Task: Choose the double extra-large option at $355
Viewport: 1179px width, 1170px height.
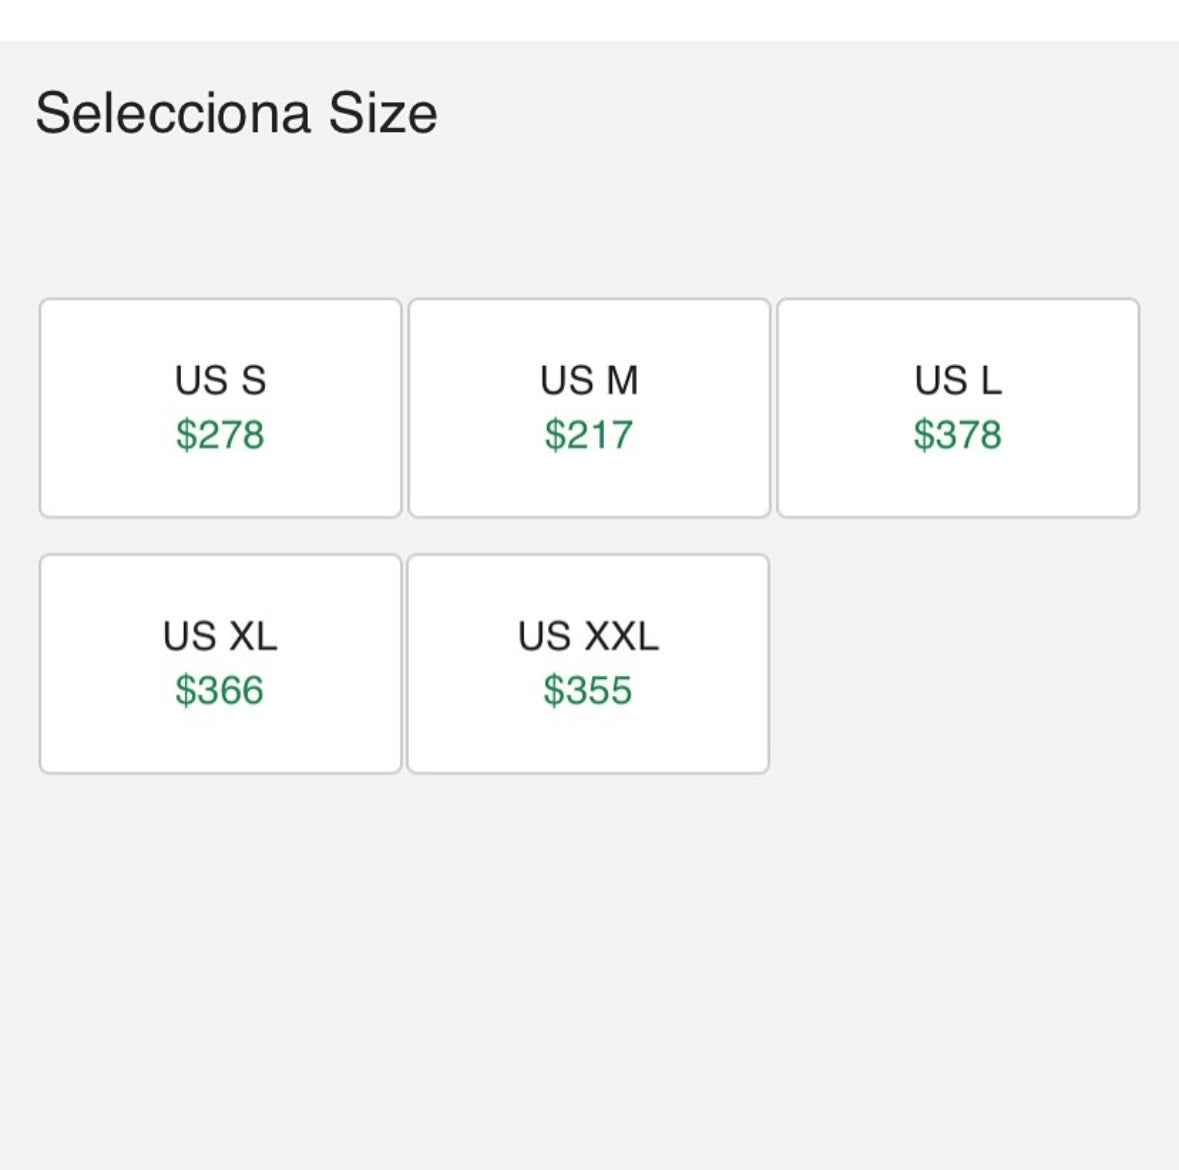Action: [588, 664]
